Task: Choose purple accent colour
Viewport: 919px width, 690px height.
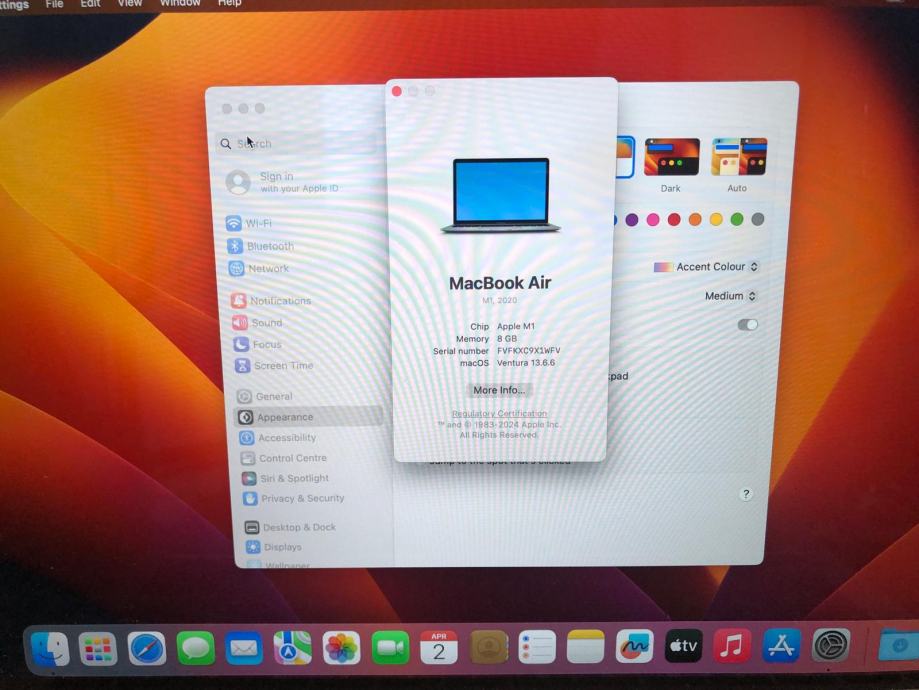Action: (632, 220)
